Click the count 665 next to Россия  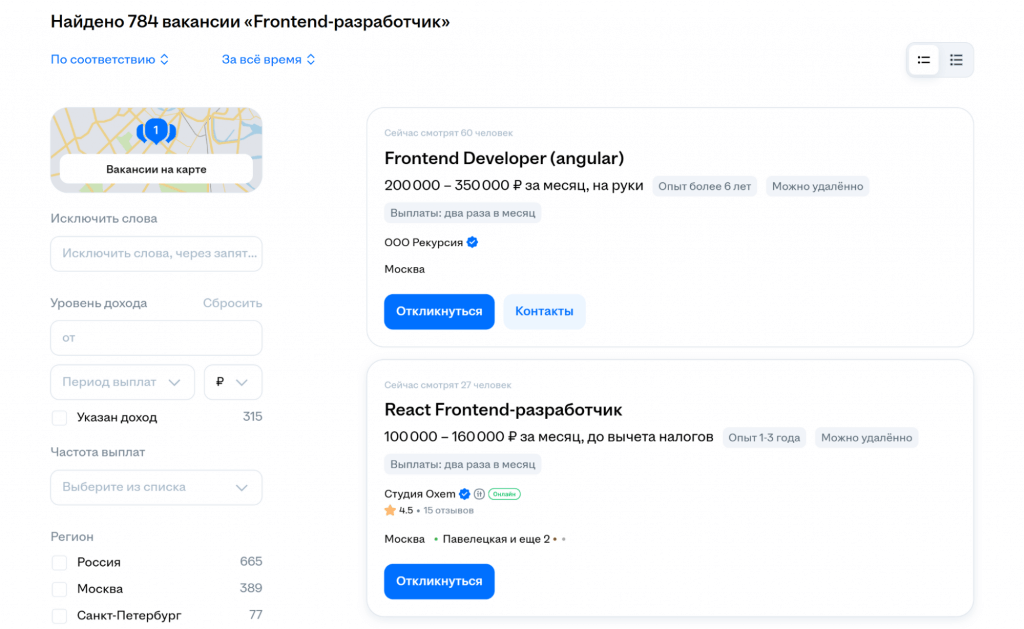tap(251, 562)
